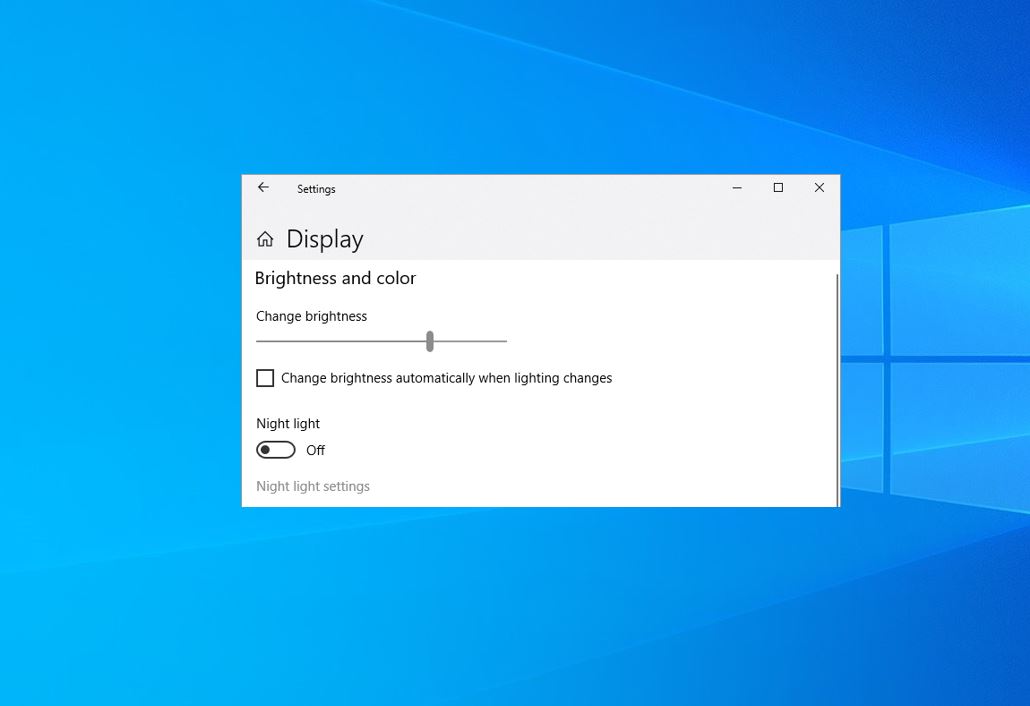Click the Display page heading
The height and width of the screenshot is (706, 1030).
coord(324,238)
